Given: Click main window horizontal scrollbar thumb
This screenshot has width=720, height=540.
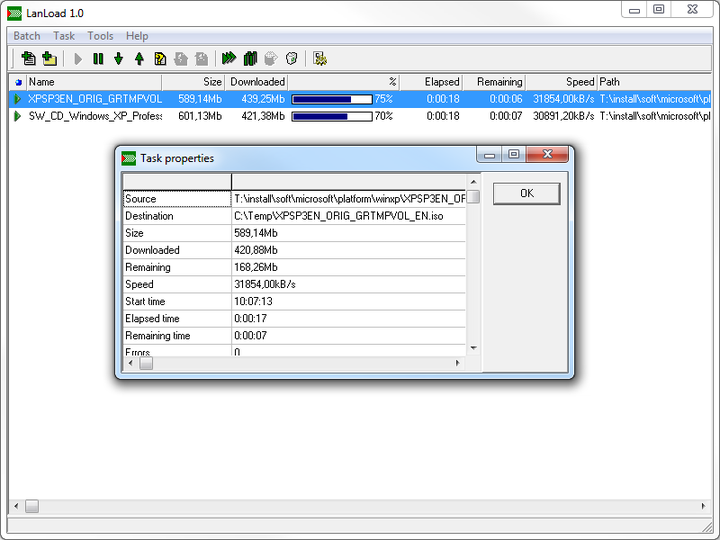Looking at the screenshot, I should click(x=32, y=506).
